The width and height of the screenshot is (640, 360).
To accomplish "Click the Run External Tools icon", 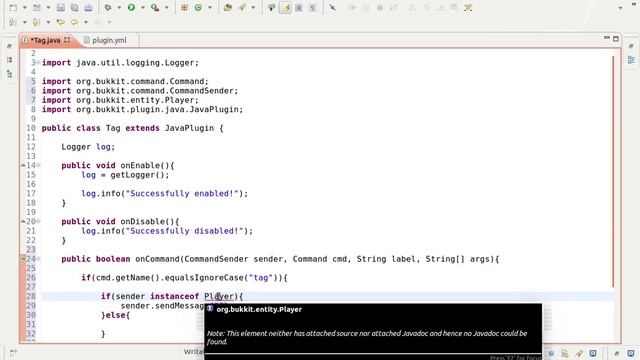I will pos(155,7).
